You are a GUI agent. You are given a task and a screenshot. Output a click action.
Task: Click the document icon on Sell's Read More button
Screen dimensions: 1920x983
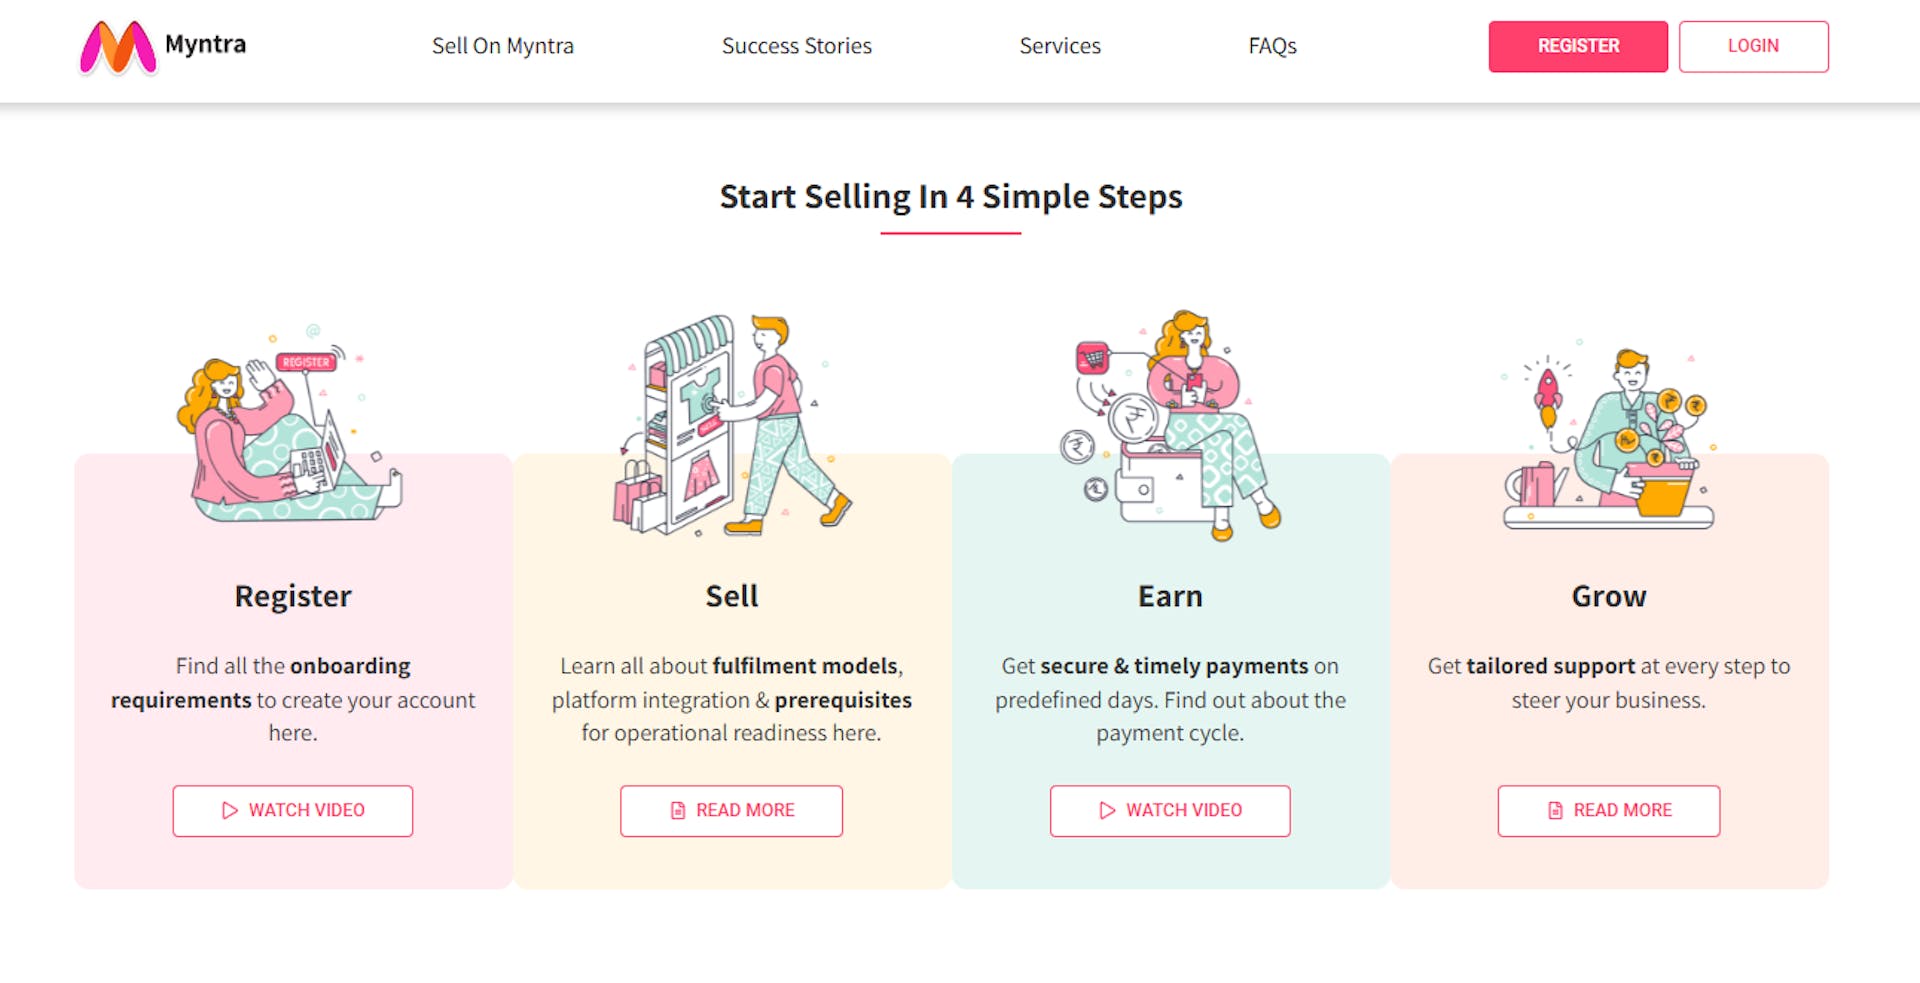tap(678, 811)
